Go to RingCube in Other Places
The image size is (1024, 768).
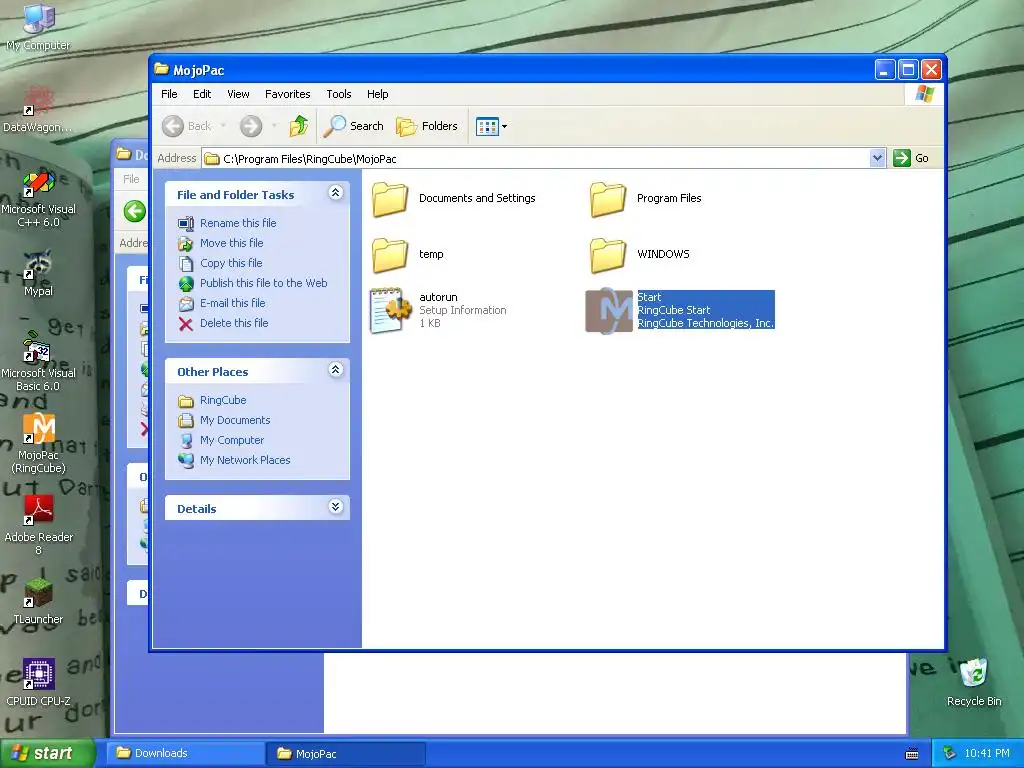(x=223, y=400)
